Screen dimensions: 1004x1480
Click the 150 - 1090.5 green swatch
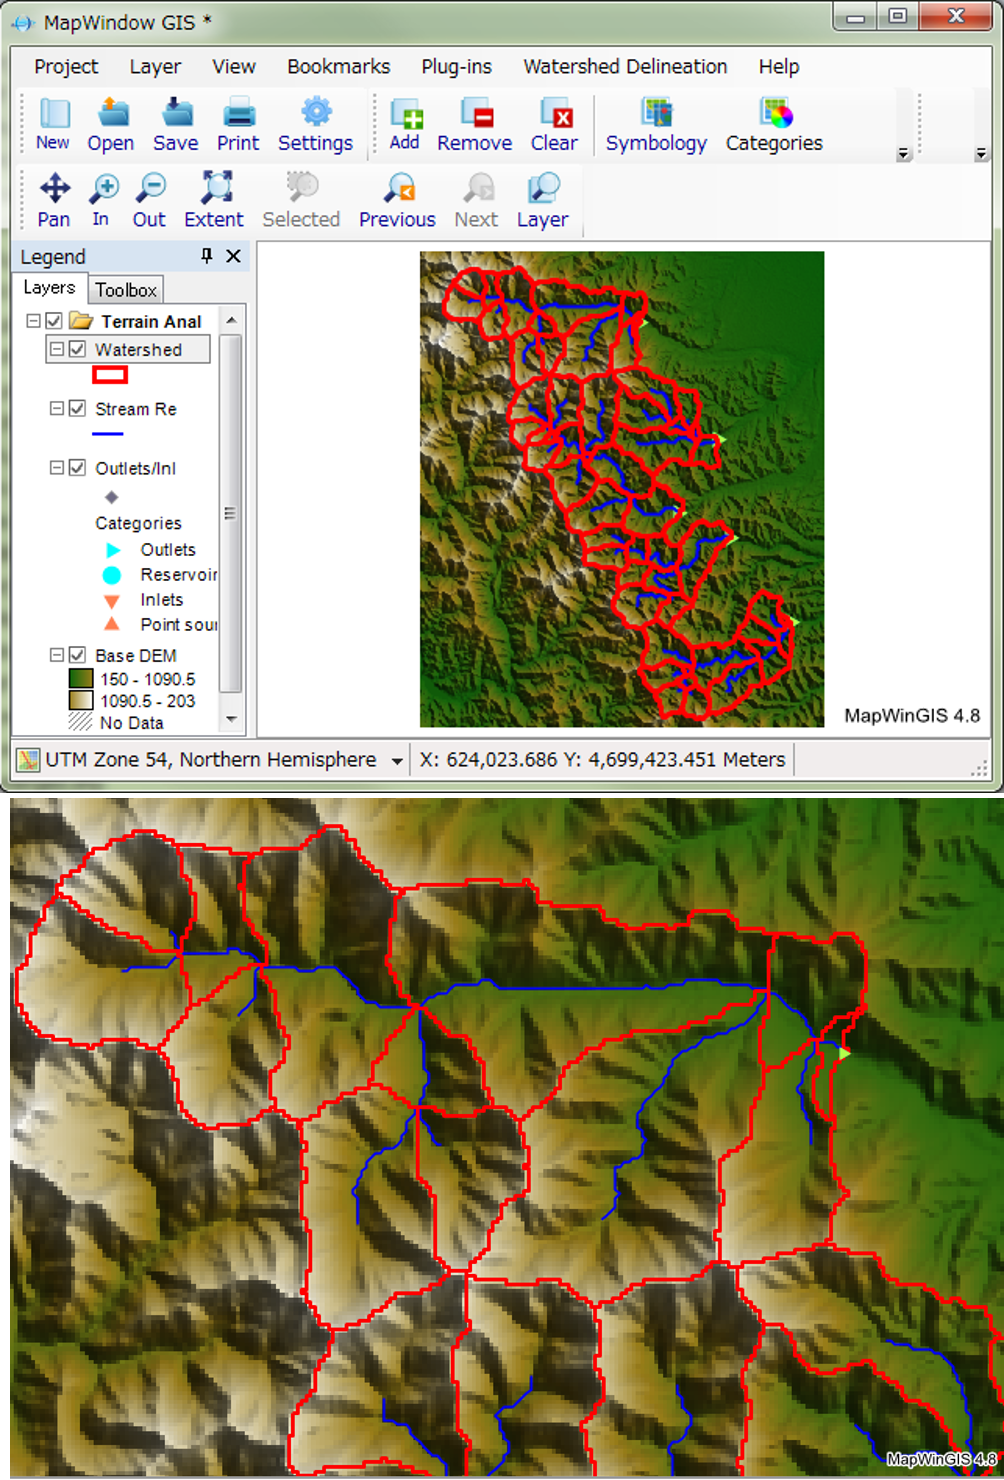pyautogui.click(x=81, y=679)
